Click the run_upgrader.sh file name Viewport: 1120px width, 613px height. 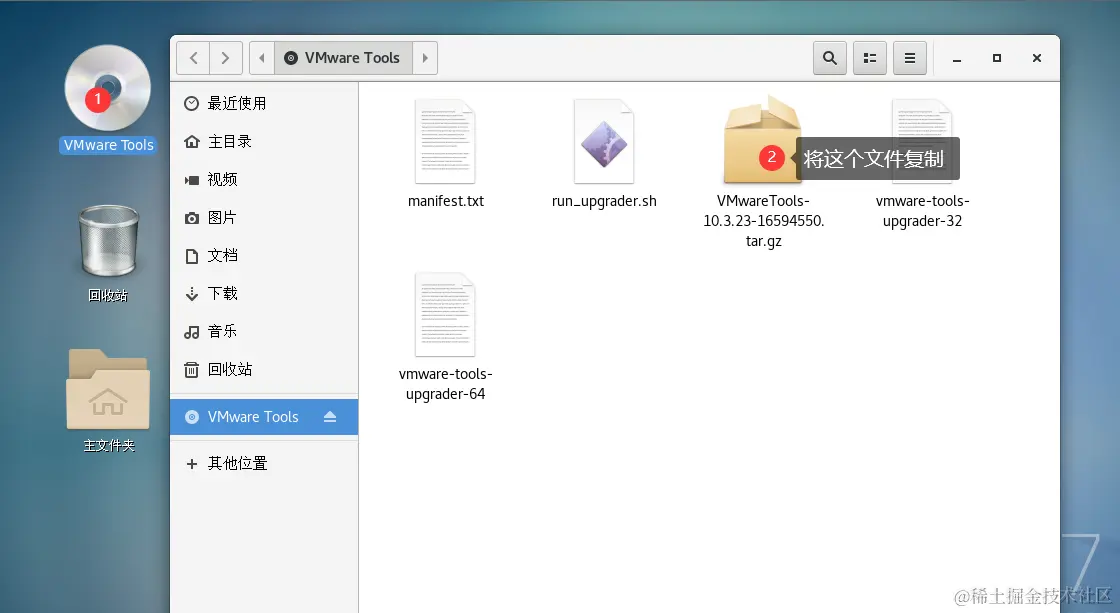[604, 201]
